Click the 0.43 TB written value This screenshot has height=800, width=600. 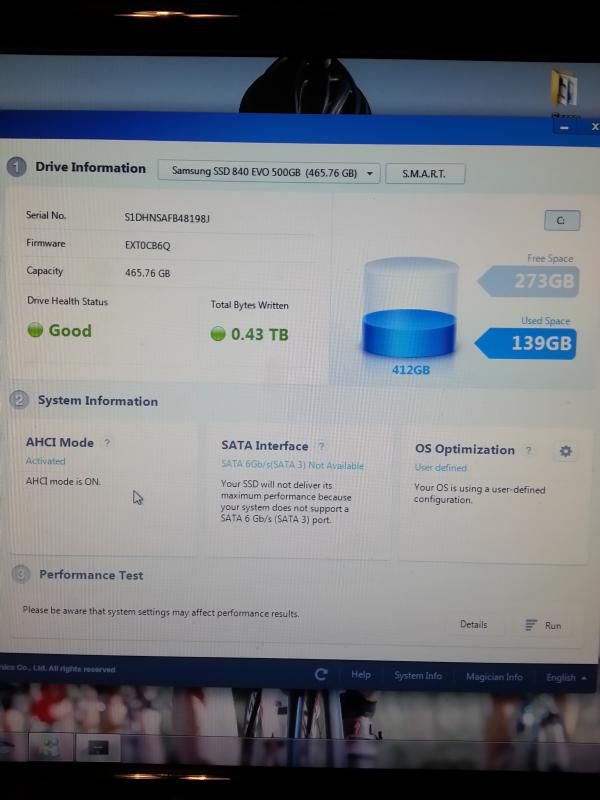point(260,334)
